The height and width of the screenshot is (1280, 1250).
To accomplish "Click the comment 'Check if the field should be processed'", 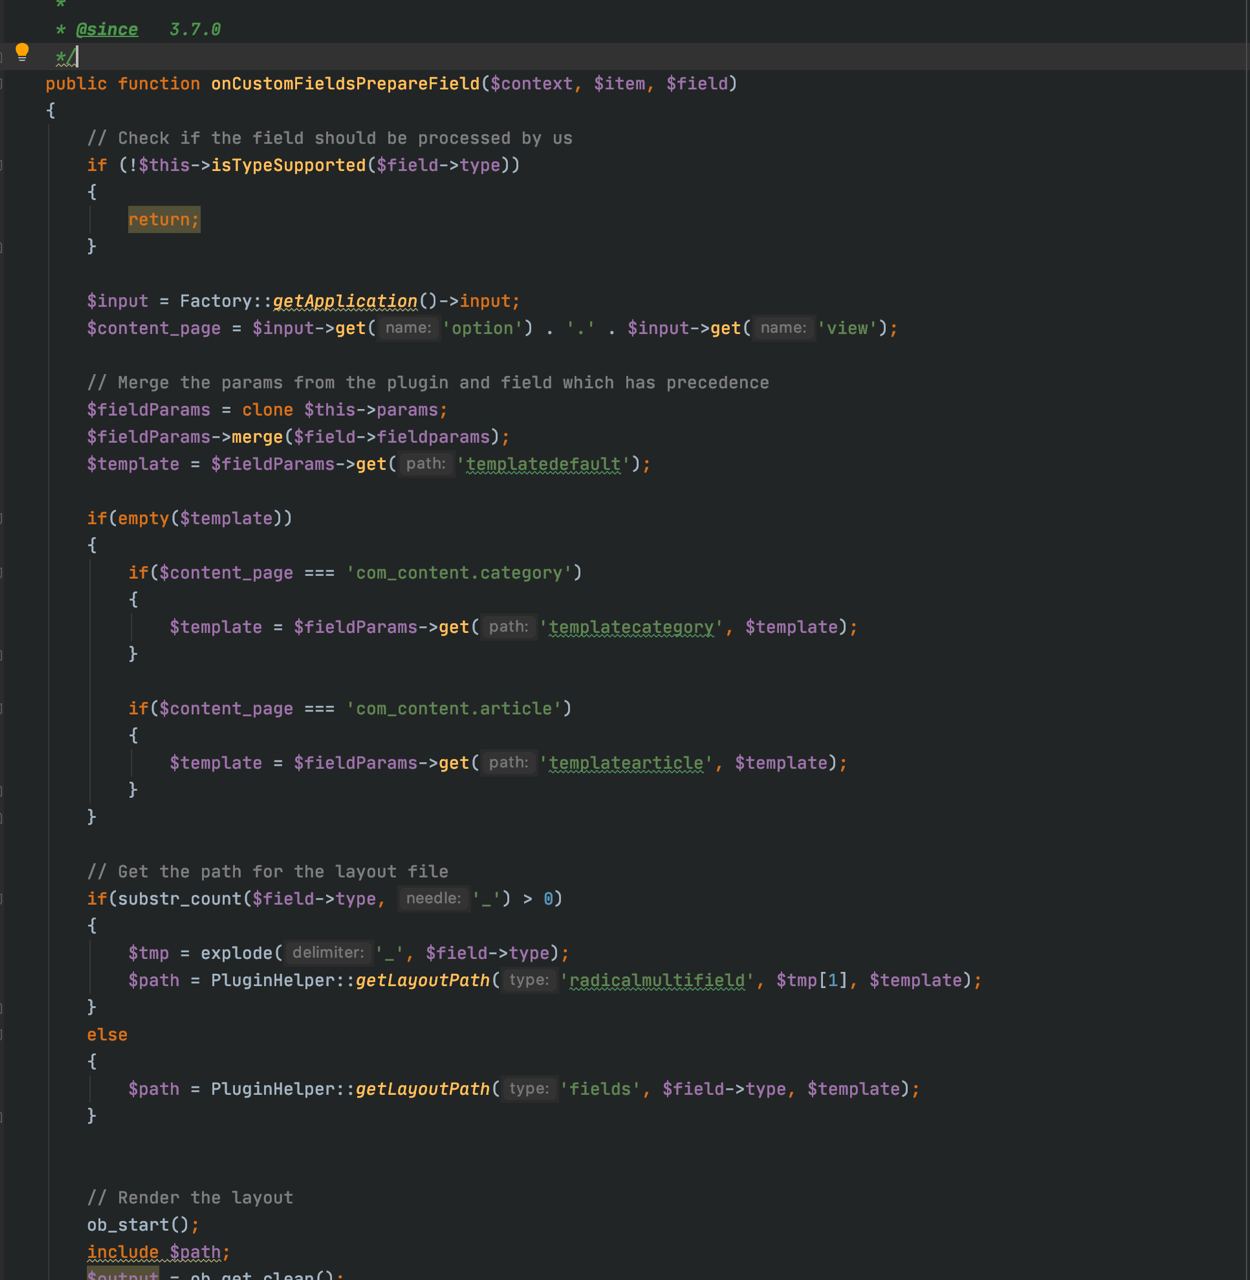I will [x=330, y=138].
